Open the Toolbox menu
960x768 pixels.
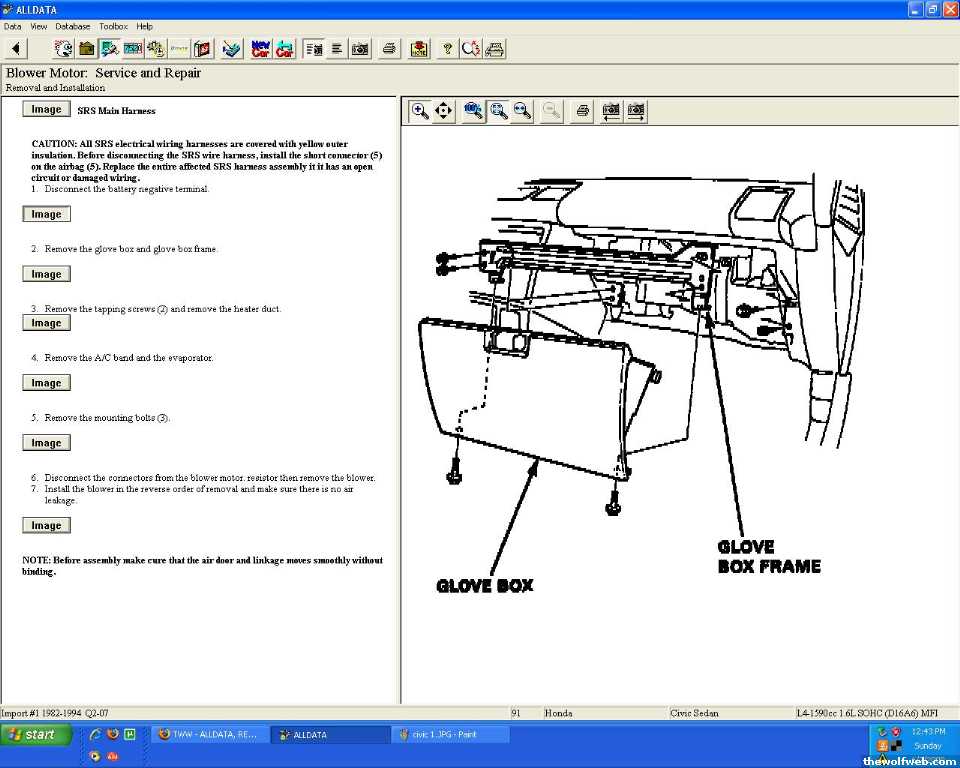click(113, 26)
